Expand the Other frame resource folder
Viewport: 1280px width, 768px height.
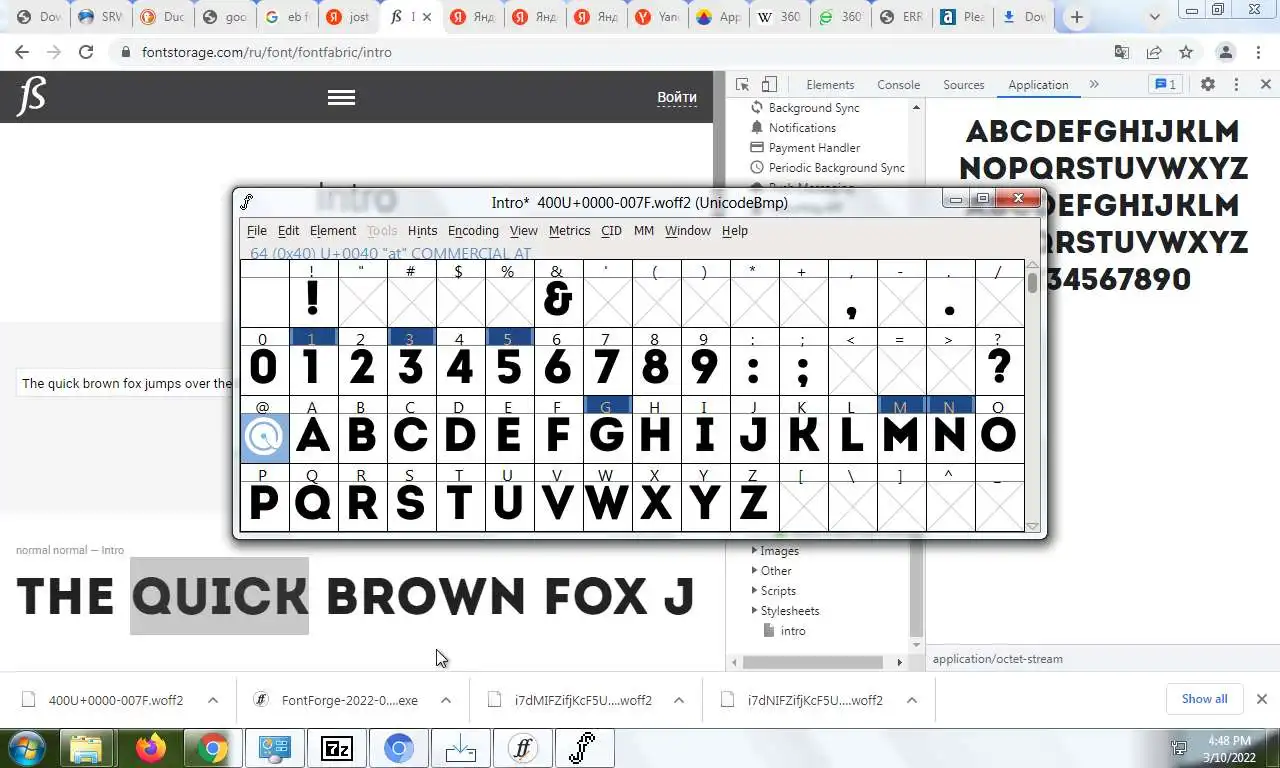[755, 571]
